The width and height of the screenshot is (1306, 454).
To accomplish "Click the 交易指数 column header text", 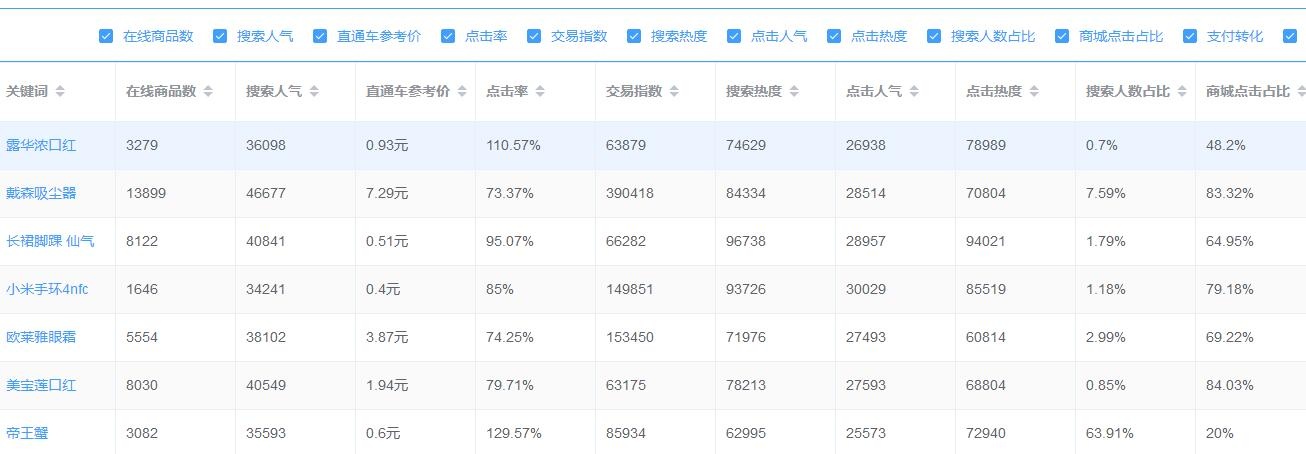I will click(x=634, y=91).
